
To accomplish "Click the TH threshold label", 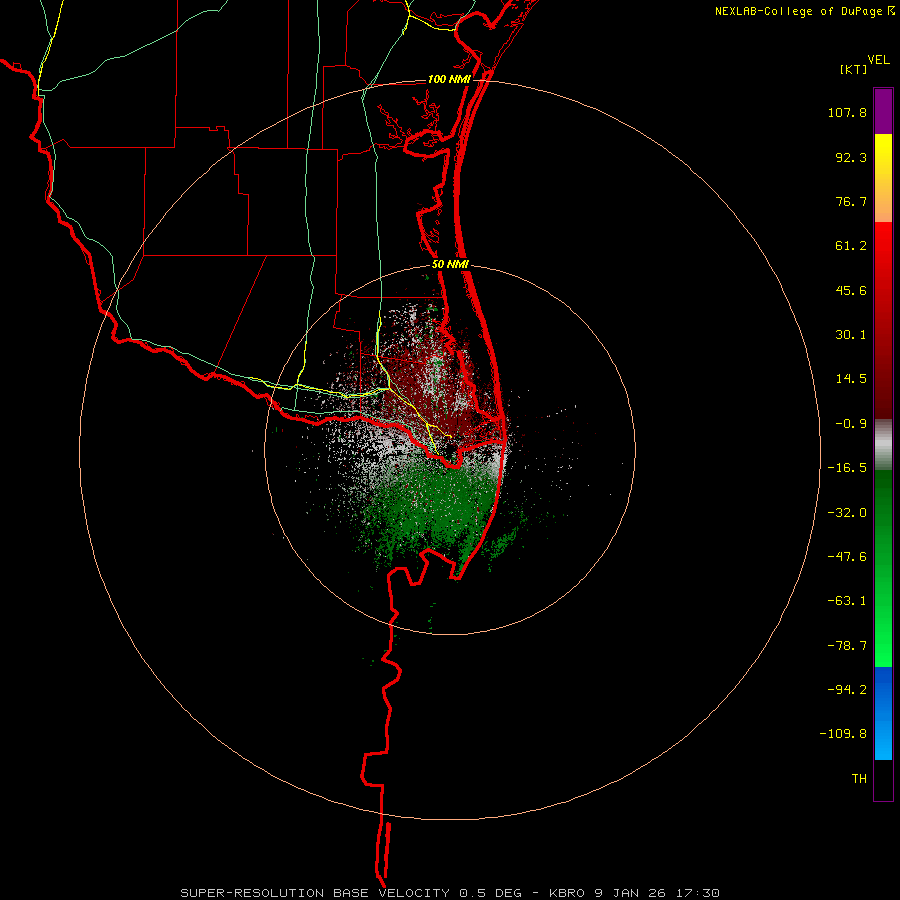I will (859, 779).
